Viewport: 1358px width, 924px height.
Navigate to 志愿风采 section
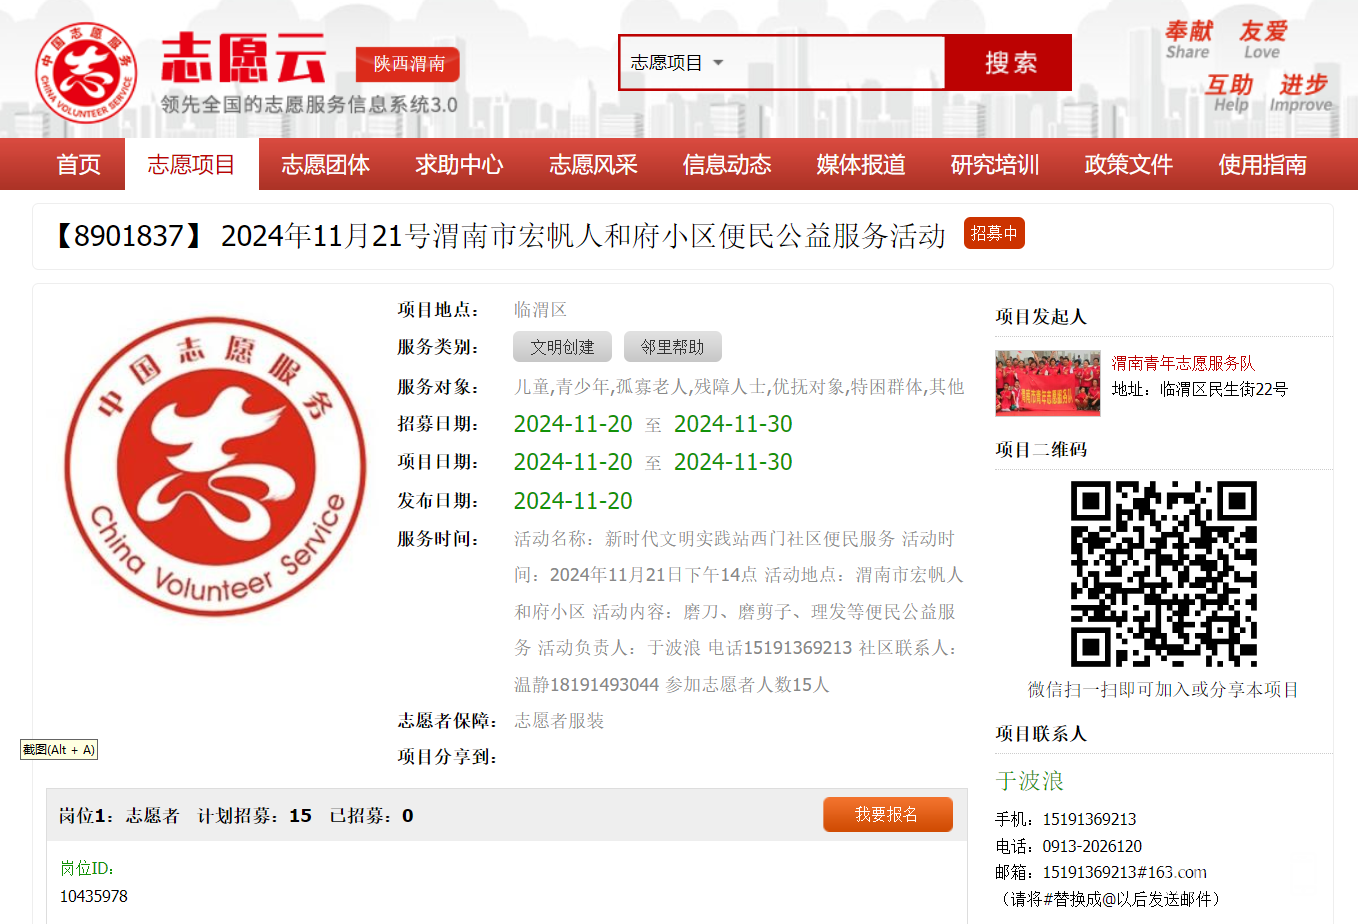[593, 165]
